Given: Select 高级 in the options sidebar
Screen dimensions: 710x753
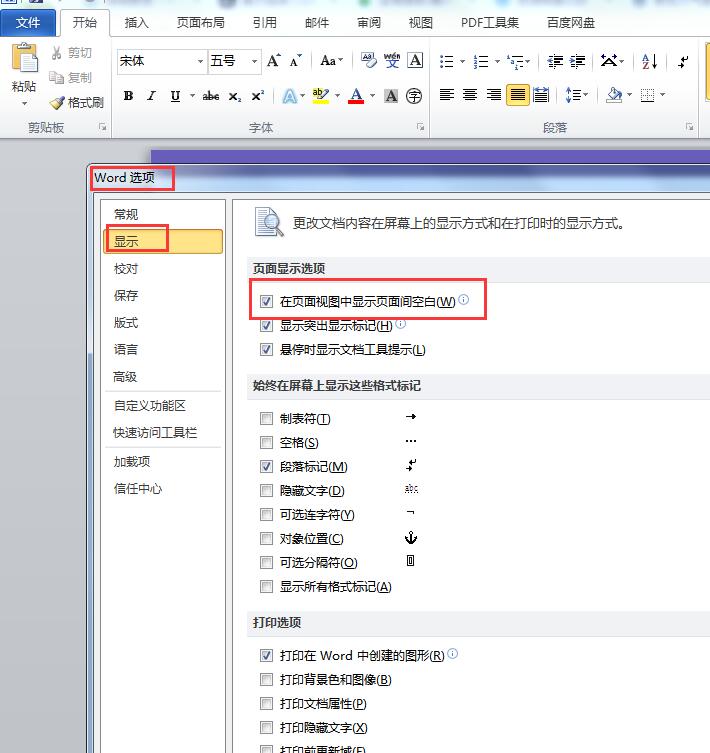Looking at the screenshot, I should tap(125, 377).
